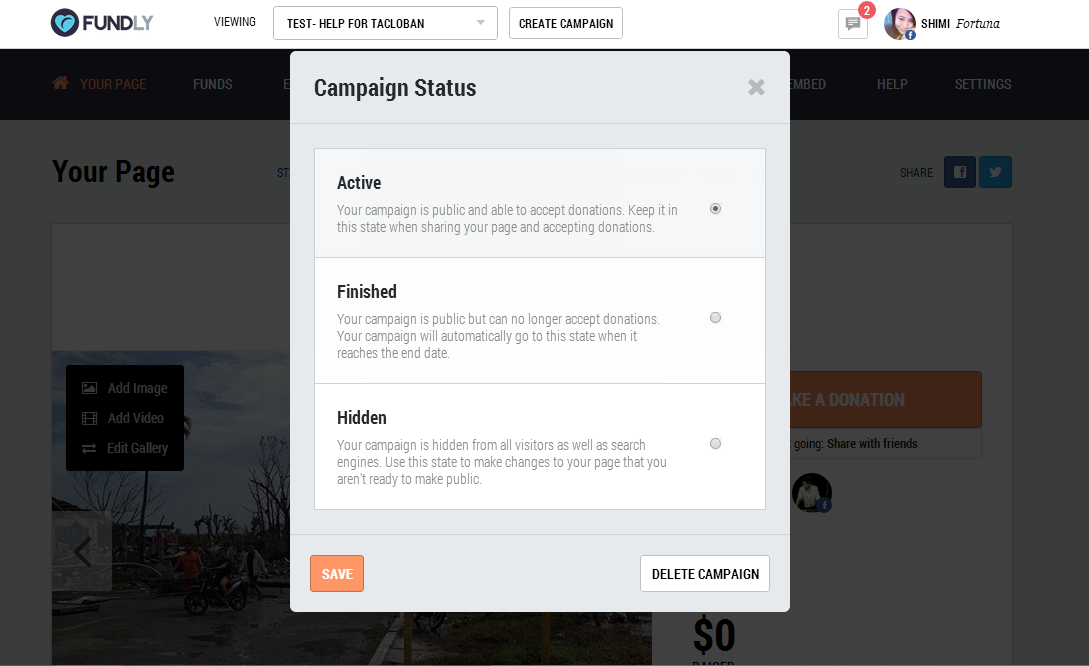Viewport: 1089px width, 666px height.
Task: Share page via Twitter icon
Action: point(995,172)
